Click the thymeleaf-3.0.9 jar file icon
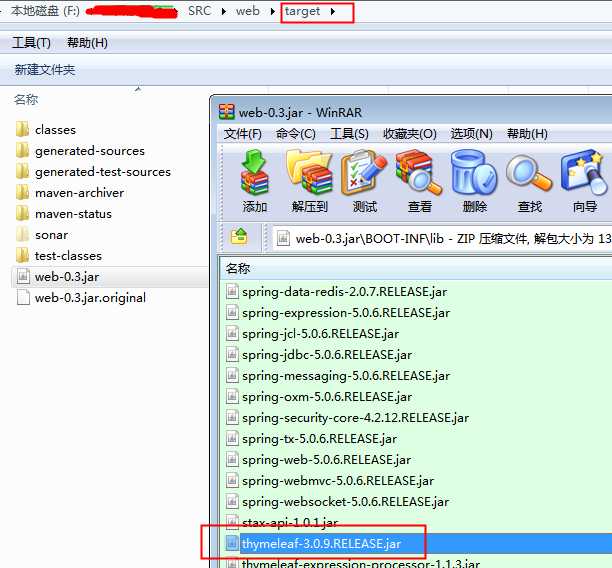This screenshot has height=568, width=612. pos(232,543)
